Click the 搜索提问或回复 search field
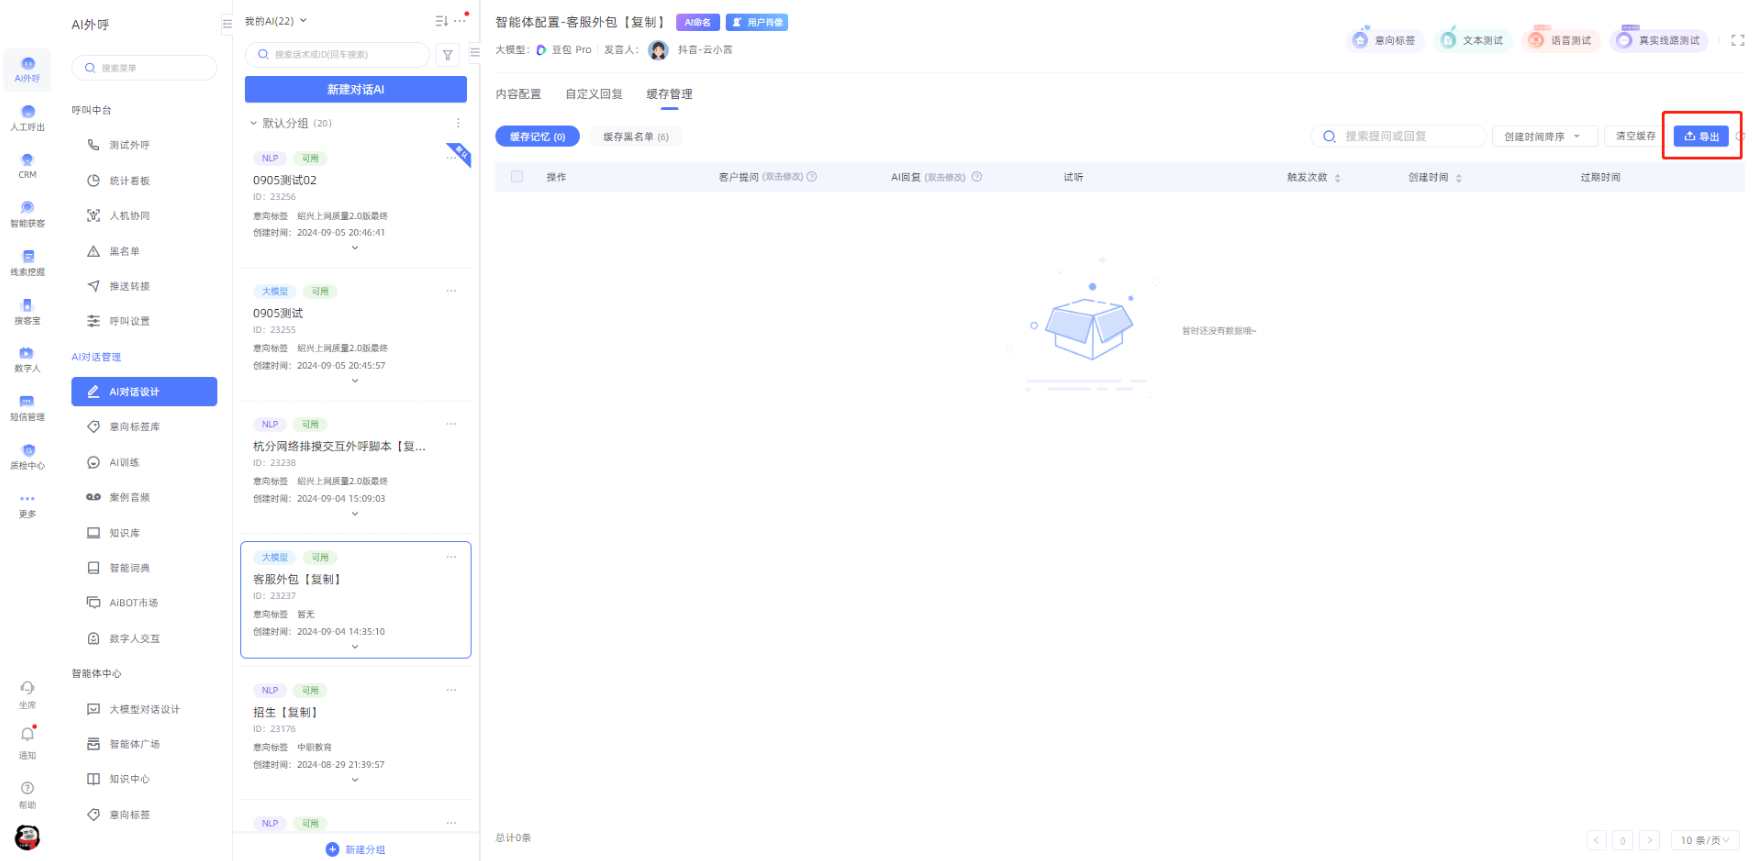The width and height of the screenshot is (1756, 861). pos(1405,137)
